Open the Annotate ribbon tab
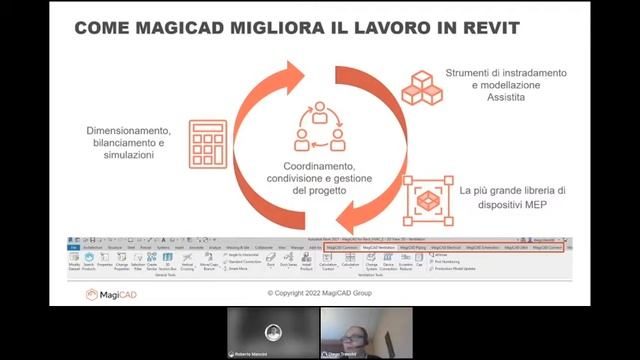 click(196, 247)
